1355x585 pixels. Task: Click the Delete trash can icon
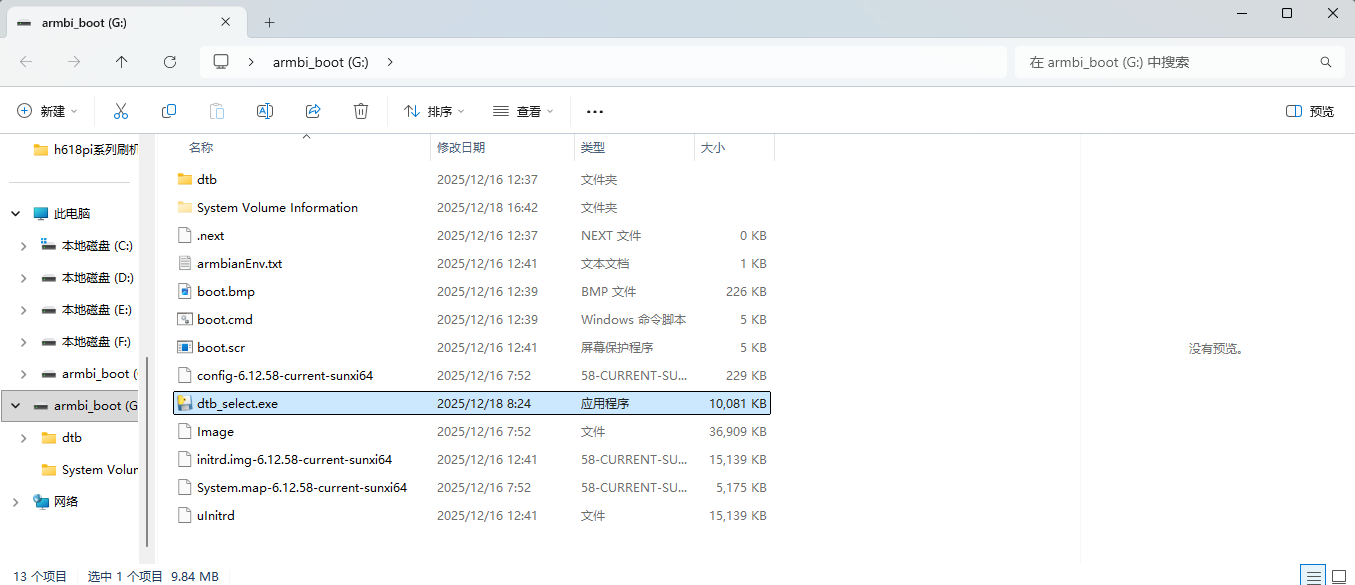click(x=361, y=111)
